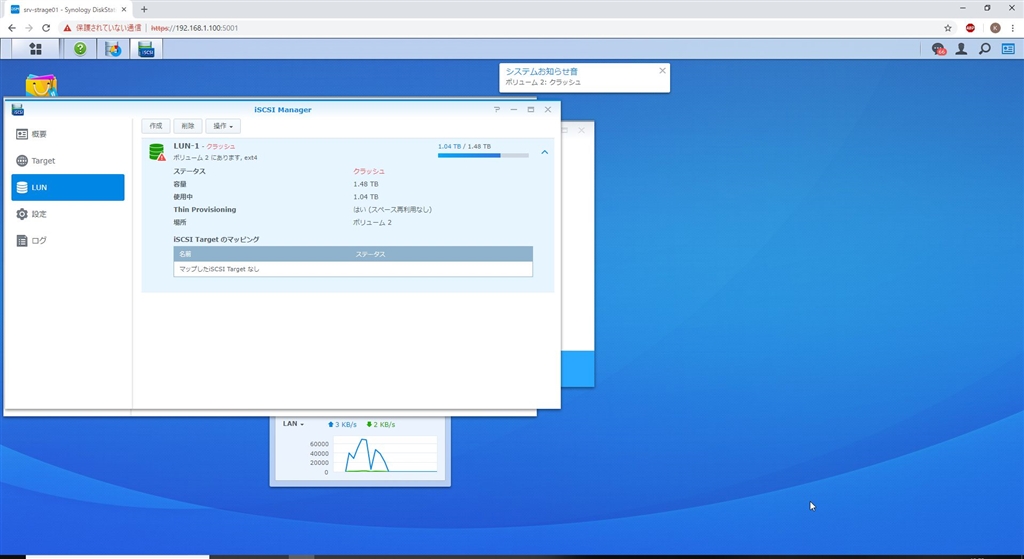Screen dimensions: 1024x559
Task: Open Package Center desktop shortcut
Action: (41, 86)
